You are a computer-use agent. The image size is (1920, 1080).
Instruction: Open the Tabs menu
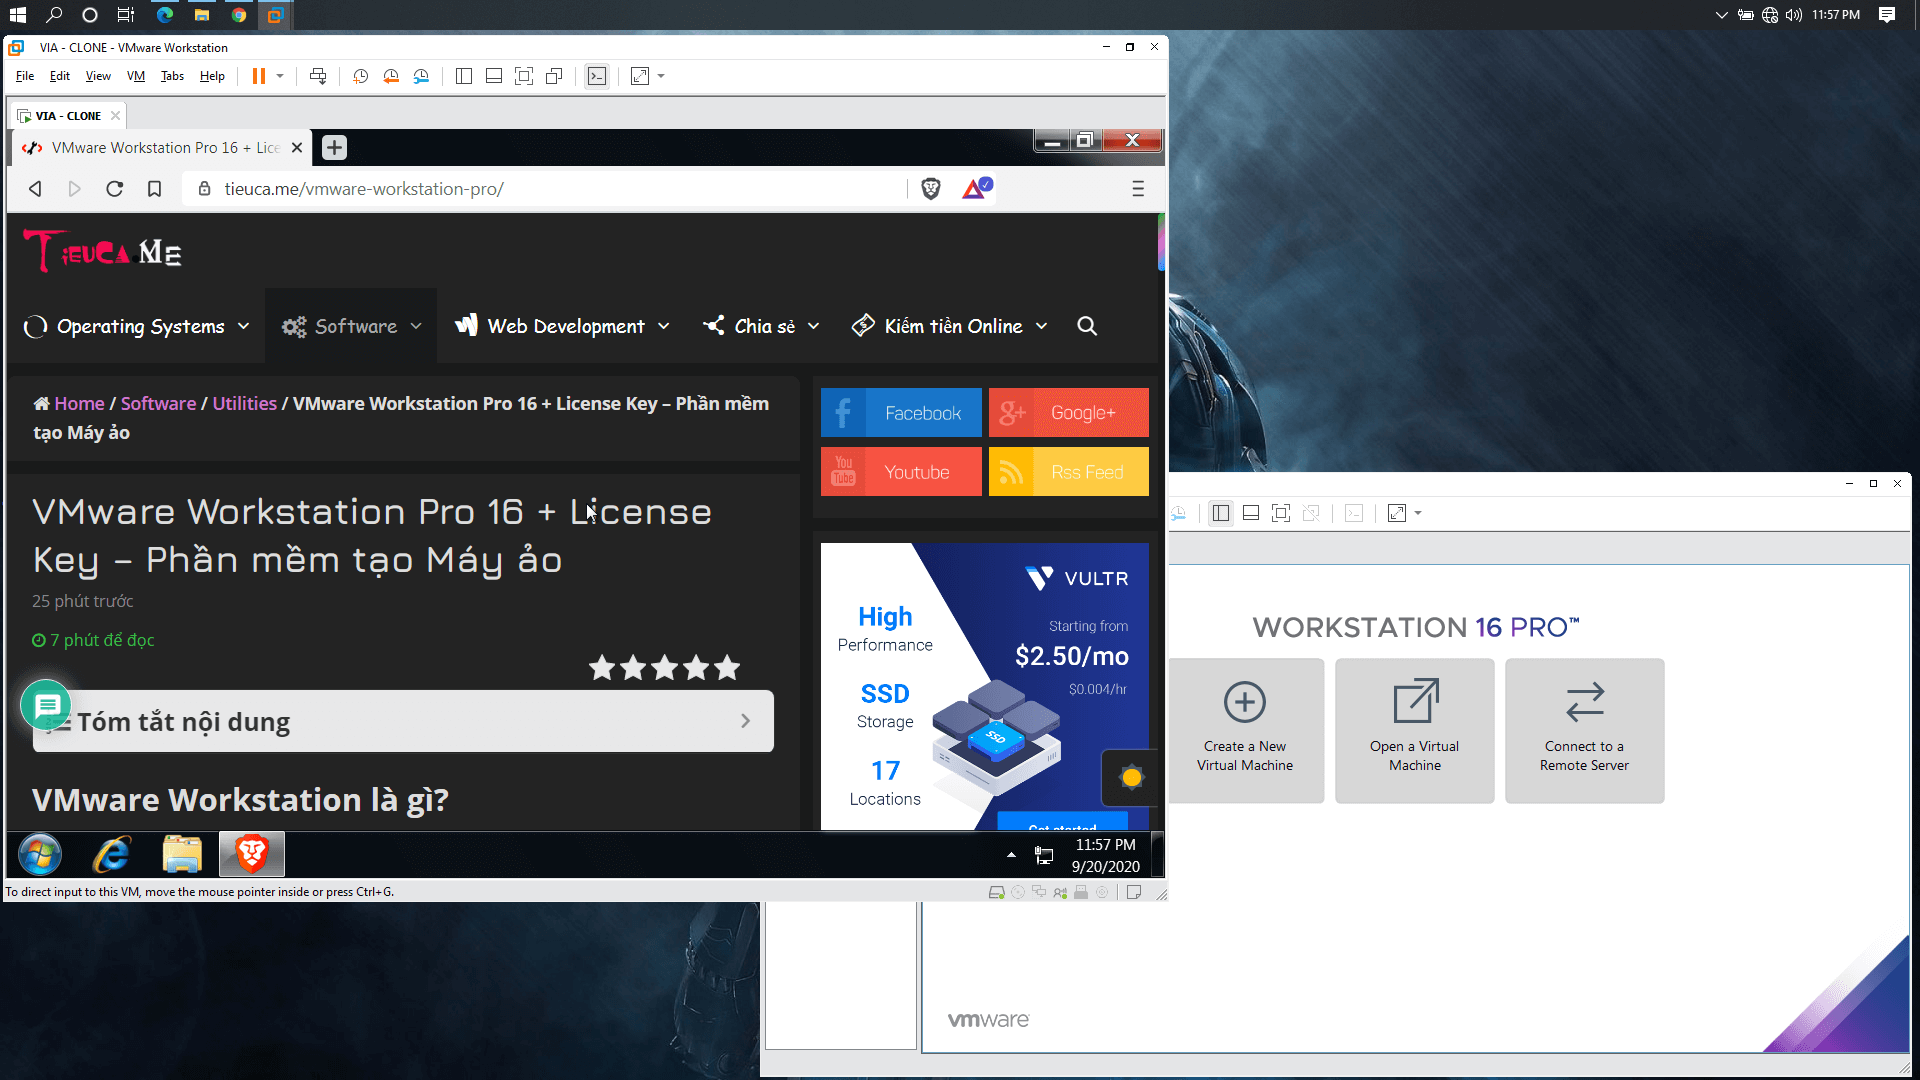tap(172, 76)
